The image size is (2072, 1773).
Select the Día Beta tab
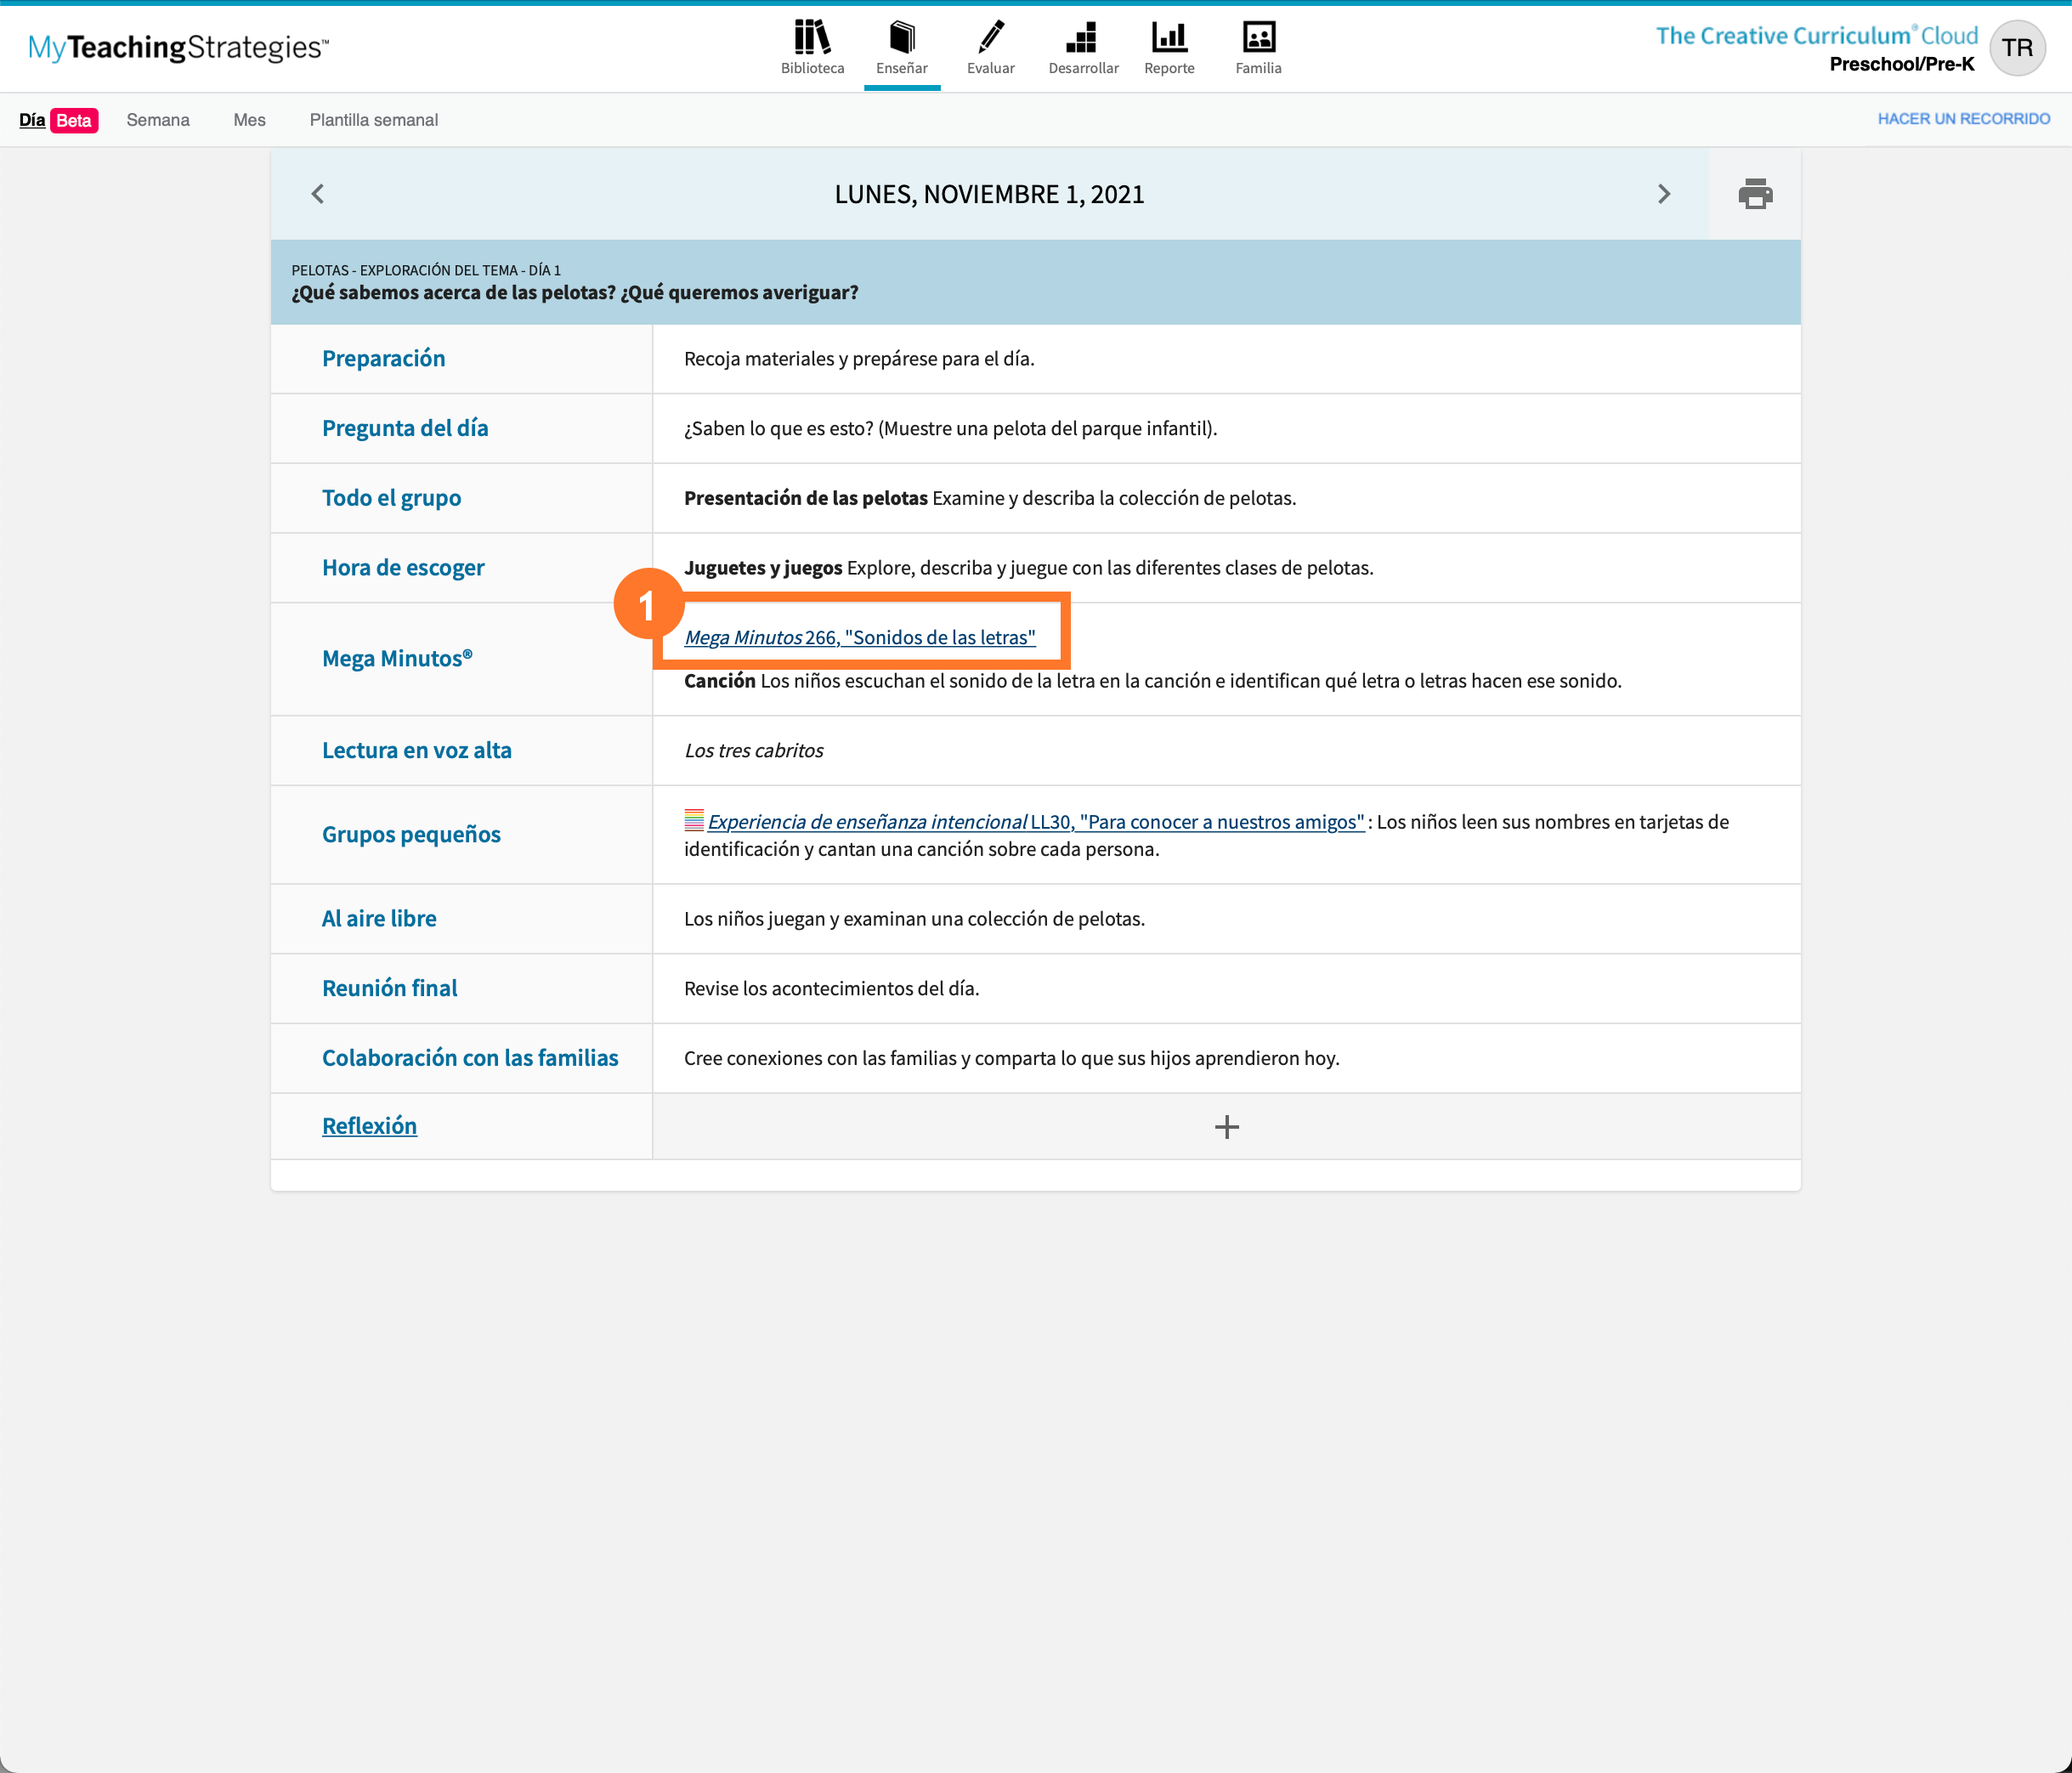point(58,120)
